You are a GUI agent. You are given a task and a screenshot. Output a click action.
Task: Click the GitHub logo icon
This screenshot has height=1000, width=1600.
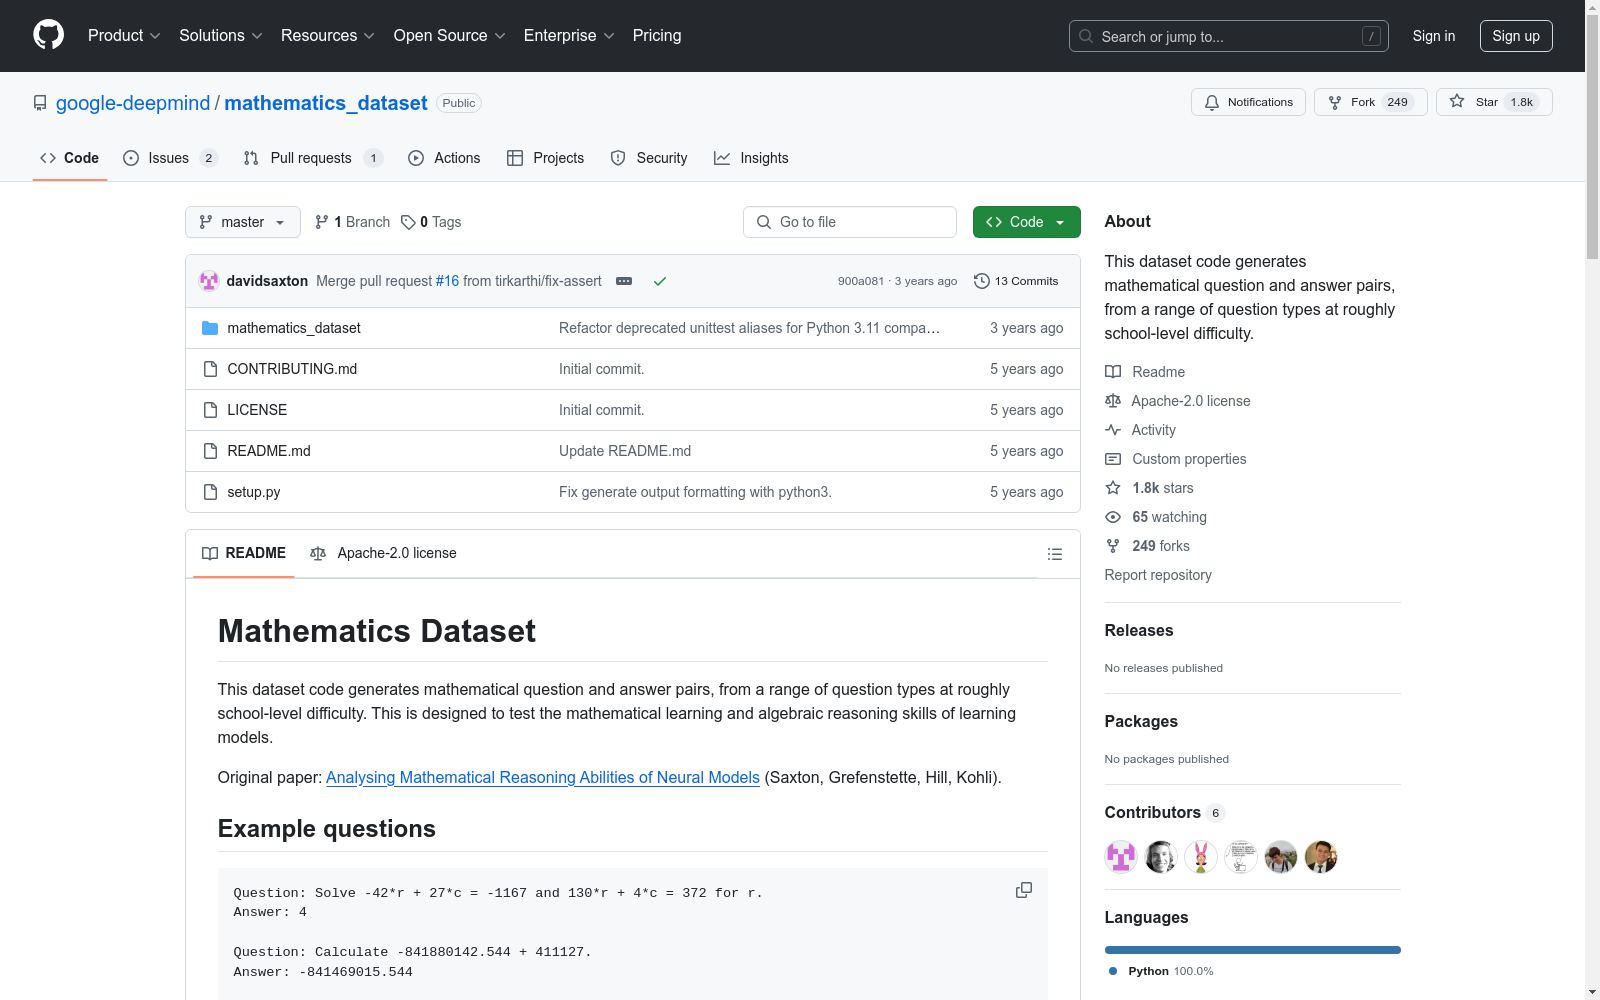point(48,35)
